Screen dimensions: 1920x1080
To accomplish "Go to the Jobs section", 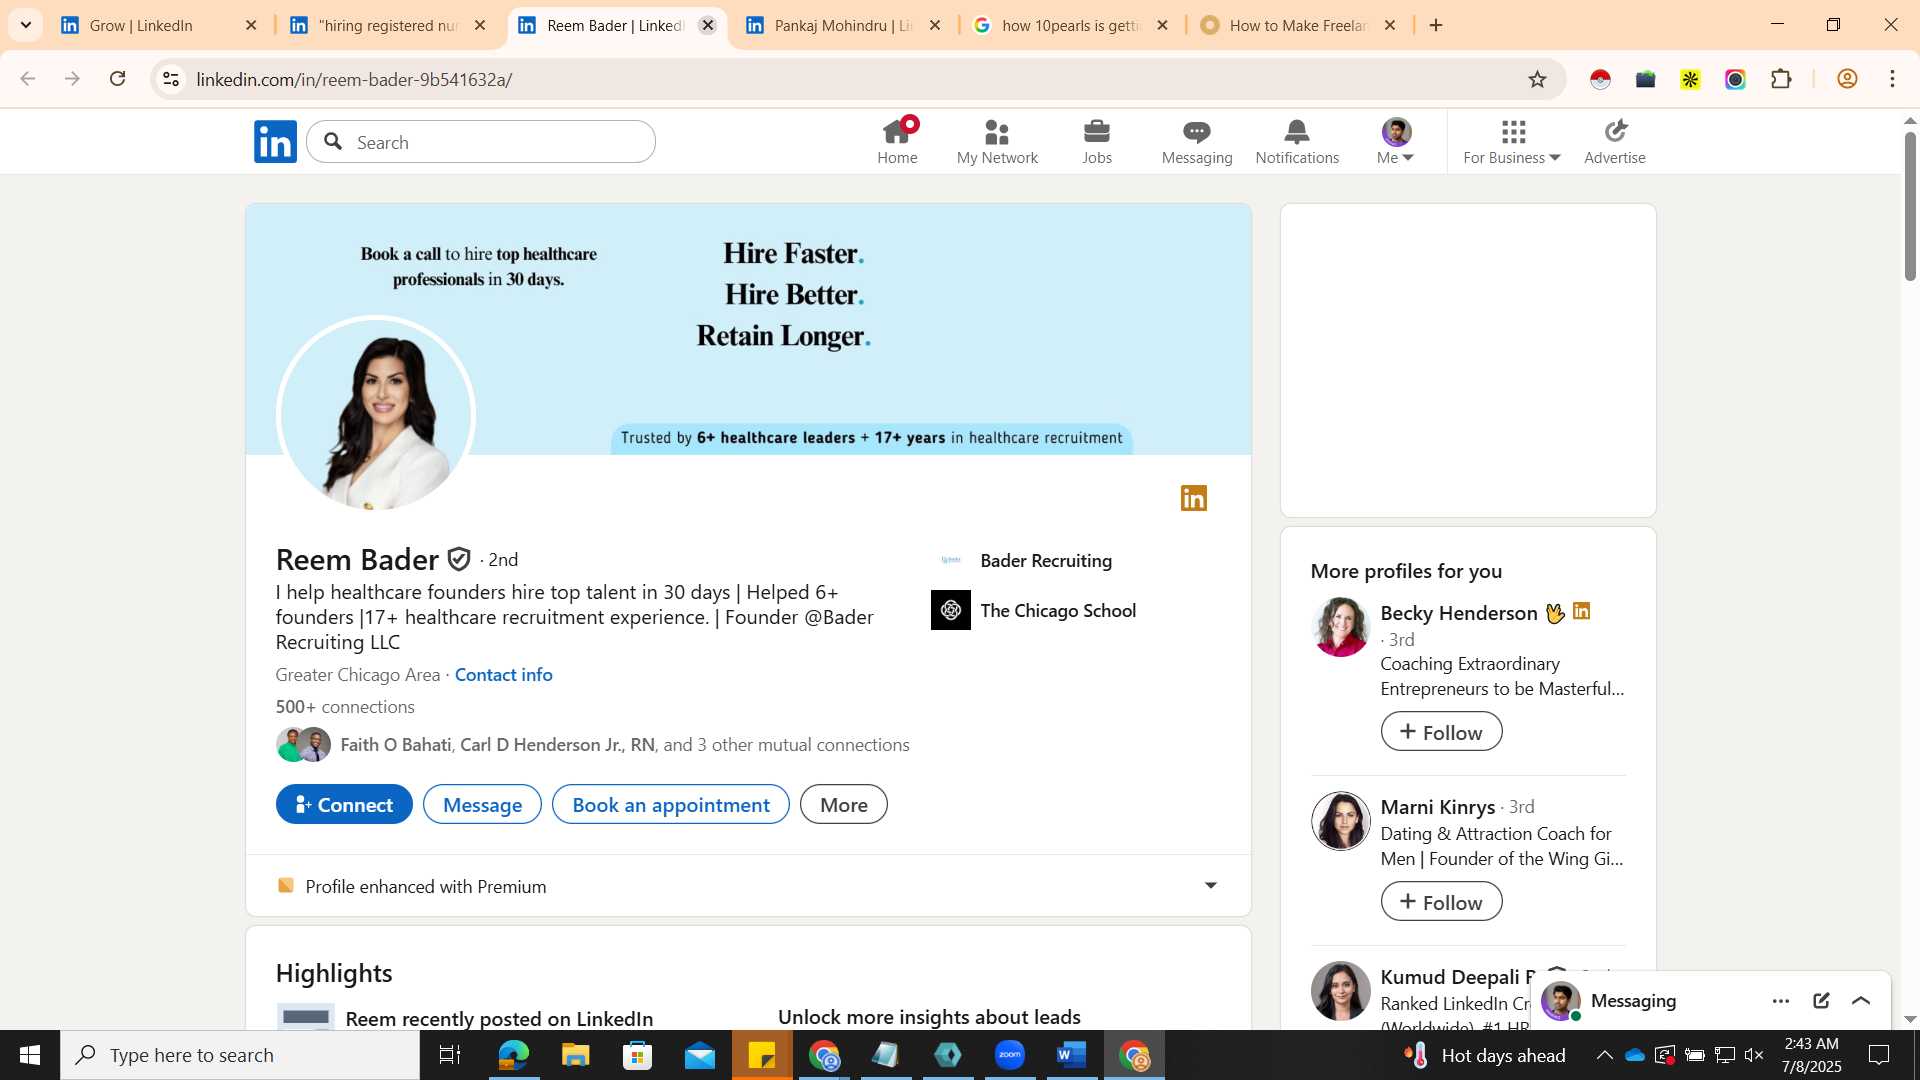I will coord(1097,142).
